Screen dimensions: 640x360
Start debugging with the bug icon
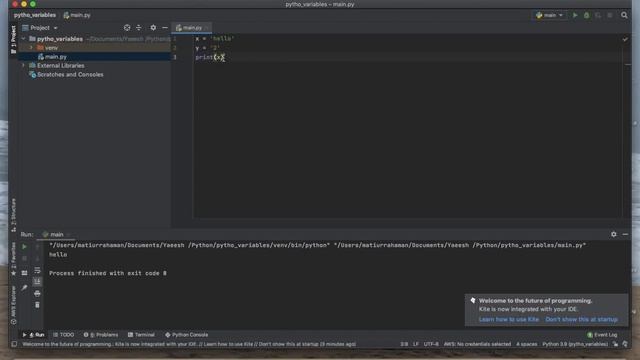point(587,15)
